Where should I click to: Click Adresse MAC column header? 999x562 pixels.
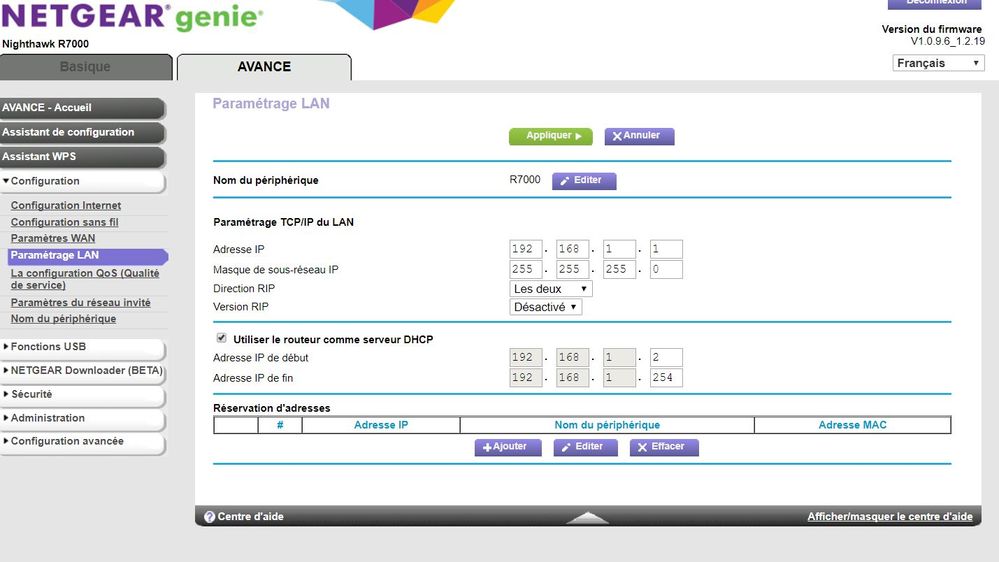(x=852, y=425)
